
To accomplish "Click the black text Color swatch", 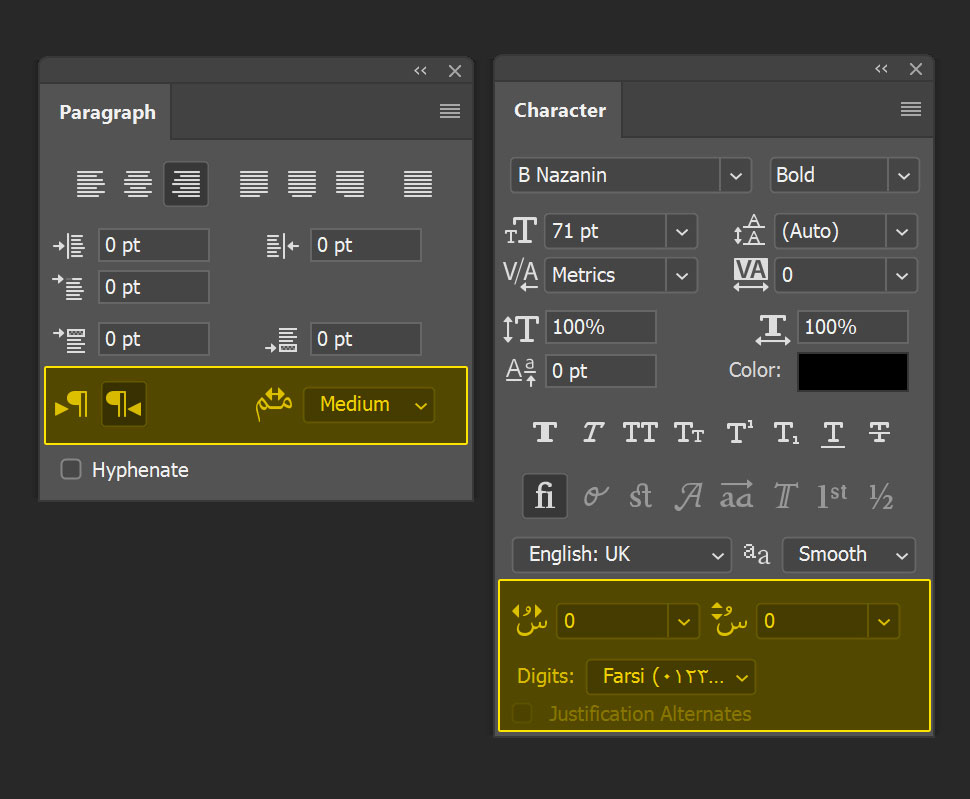I will click(x=853, y=371).
